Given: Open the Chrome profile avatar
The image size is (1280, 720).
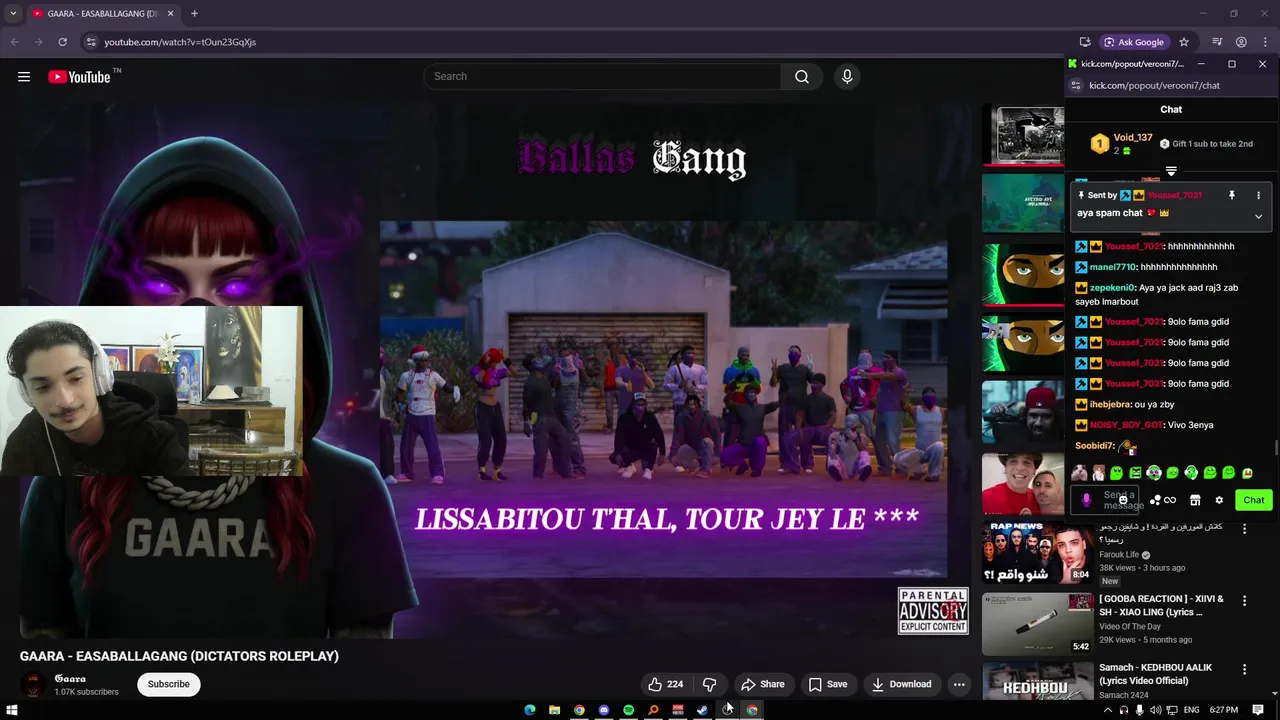Looking at the screenshot, I should pos(1241,42).
